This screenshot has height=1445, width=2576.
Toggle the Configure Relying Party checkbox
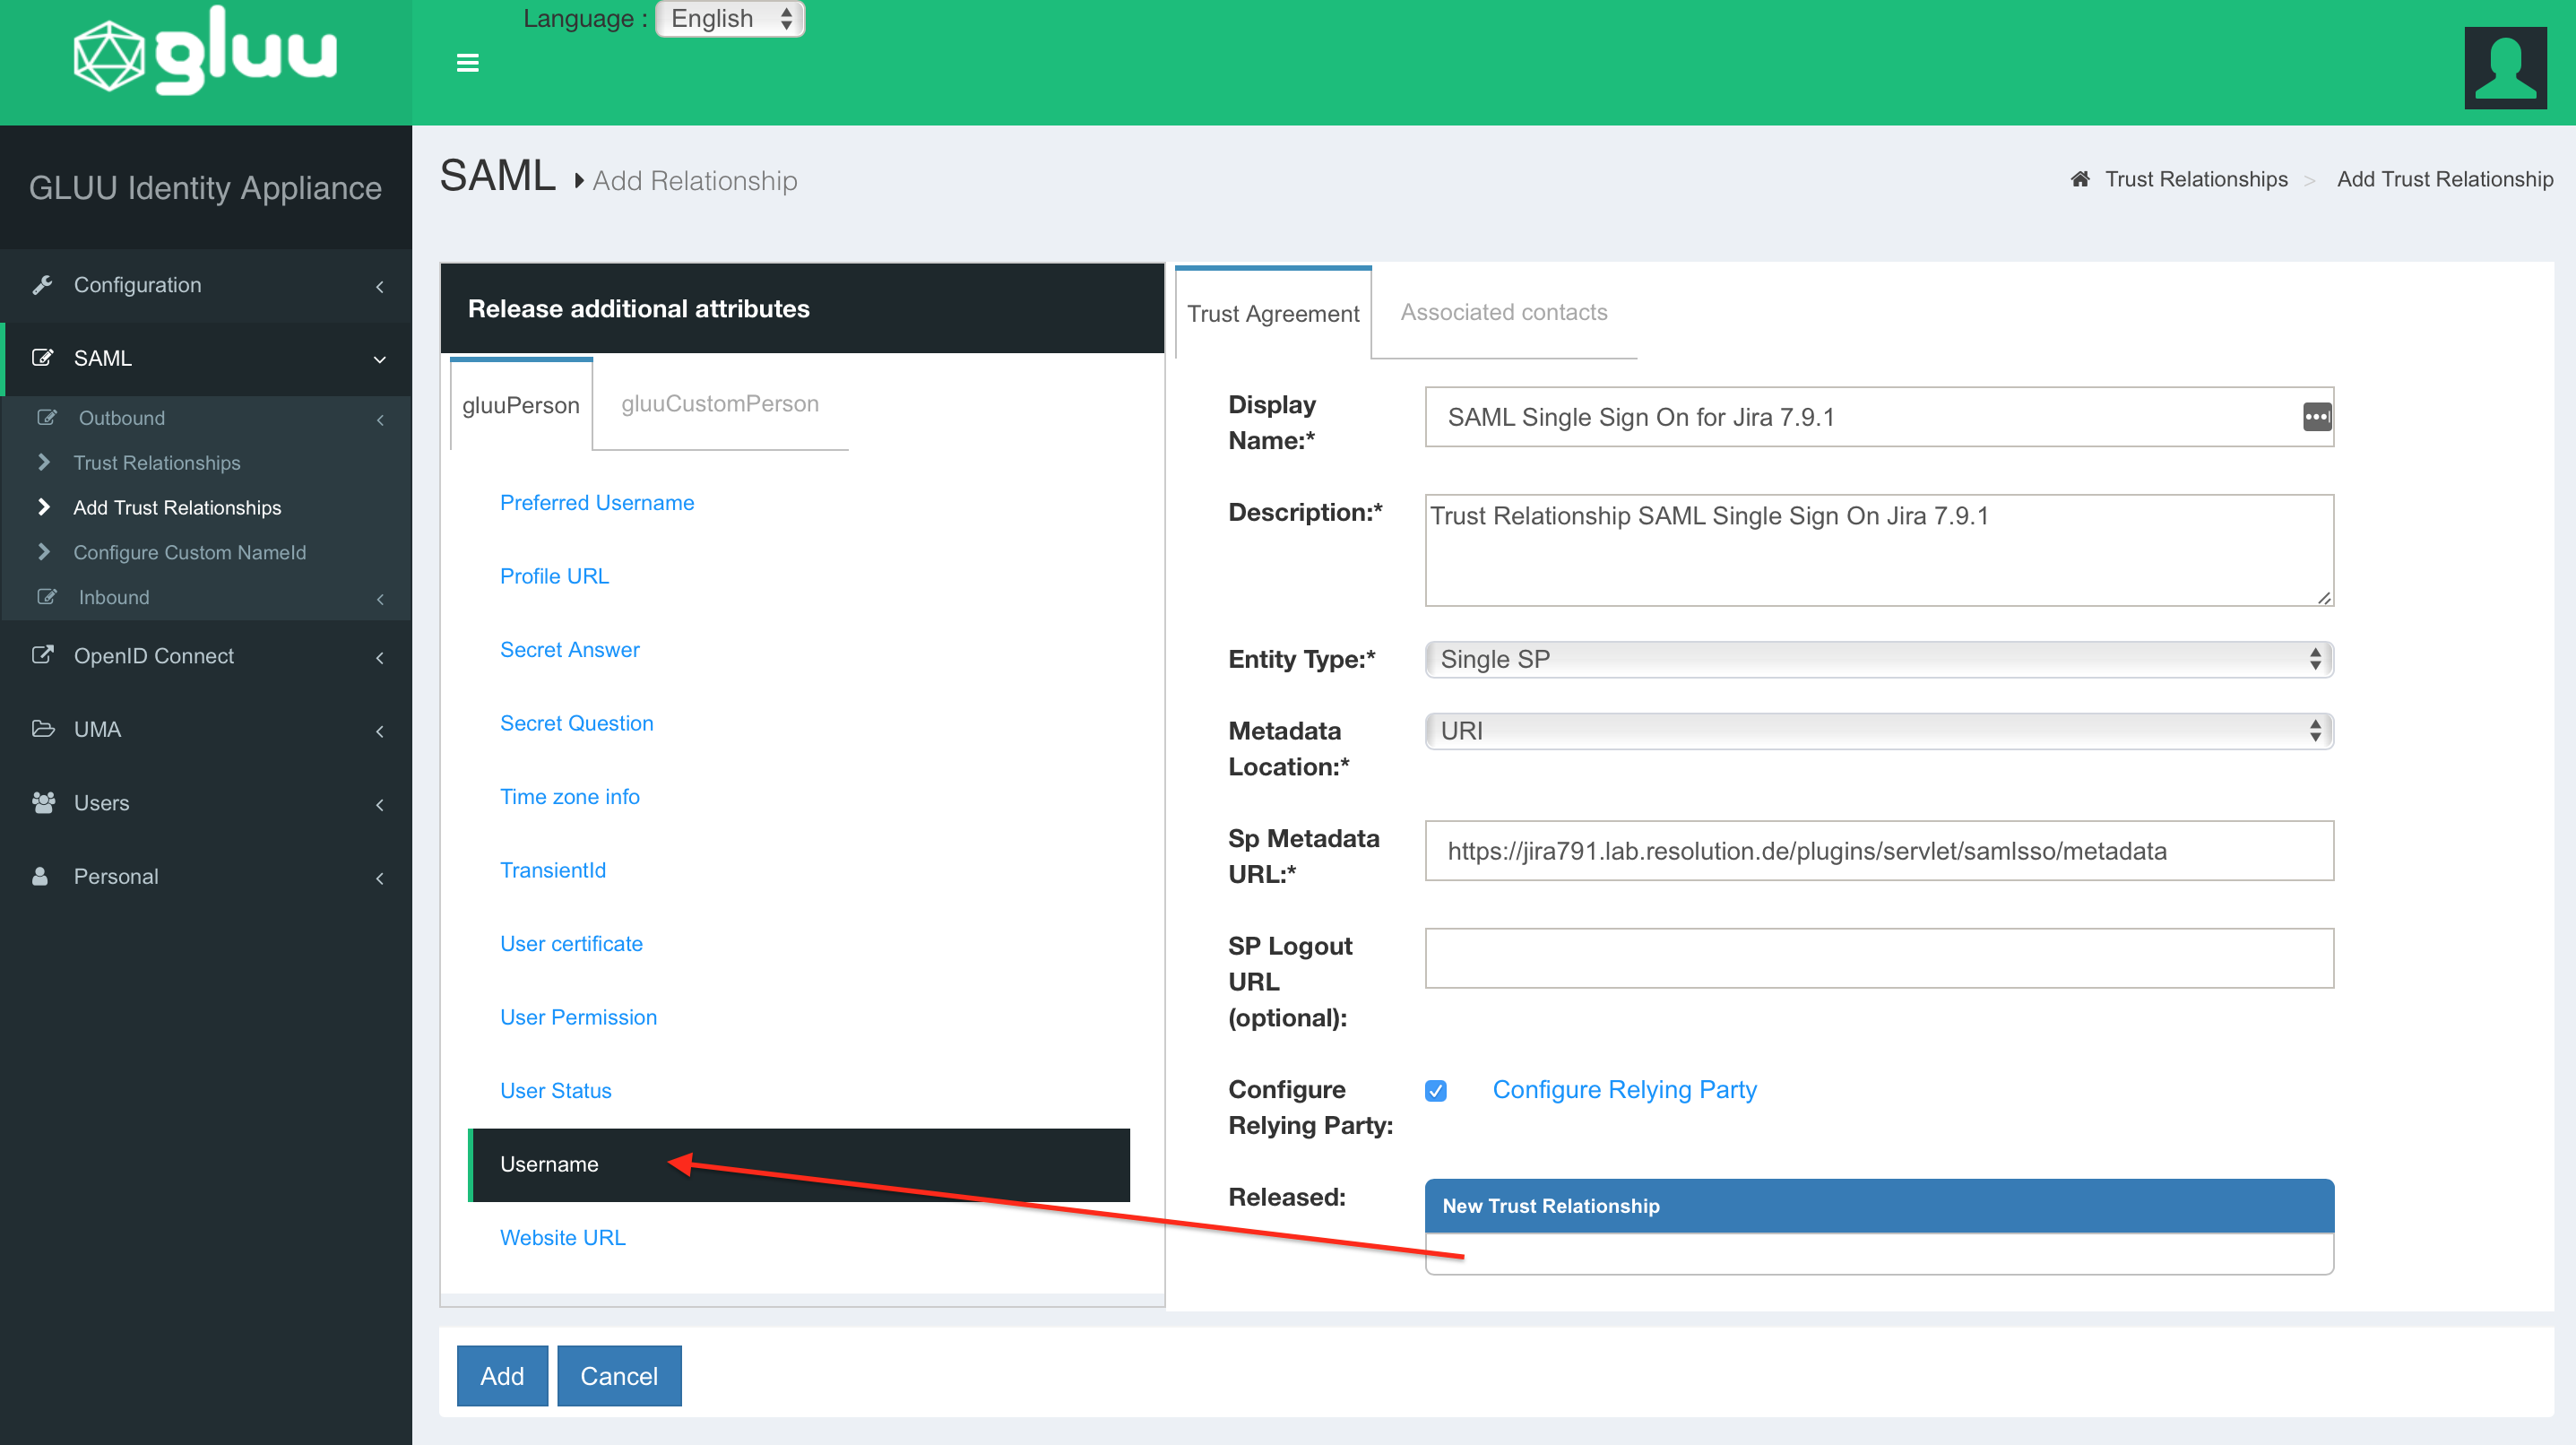click(1436, 1090)
